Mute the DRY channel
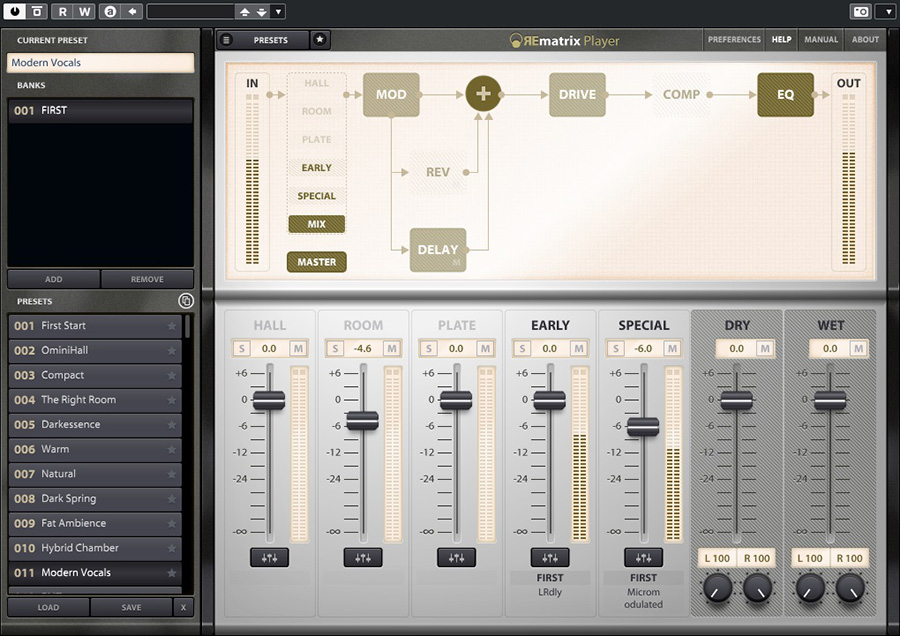900x636 pixels. 764,348
